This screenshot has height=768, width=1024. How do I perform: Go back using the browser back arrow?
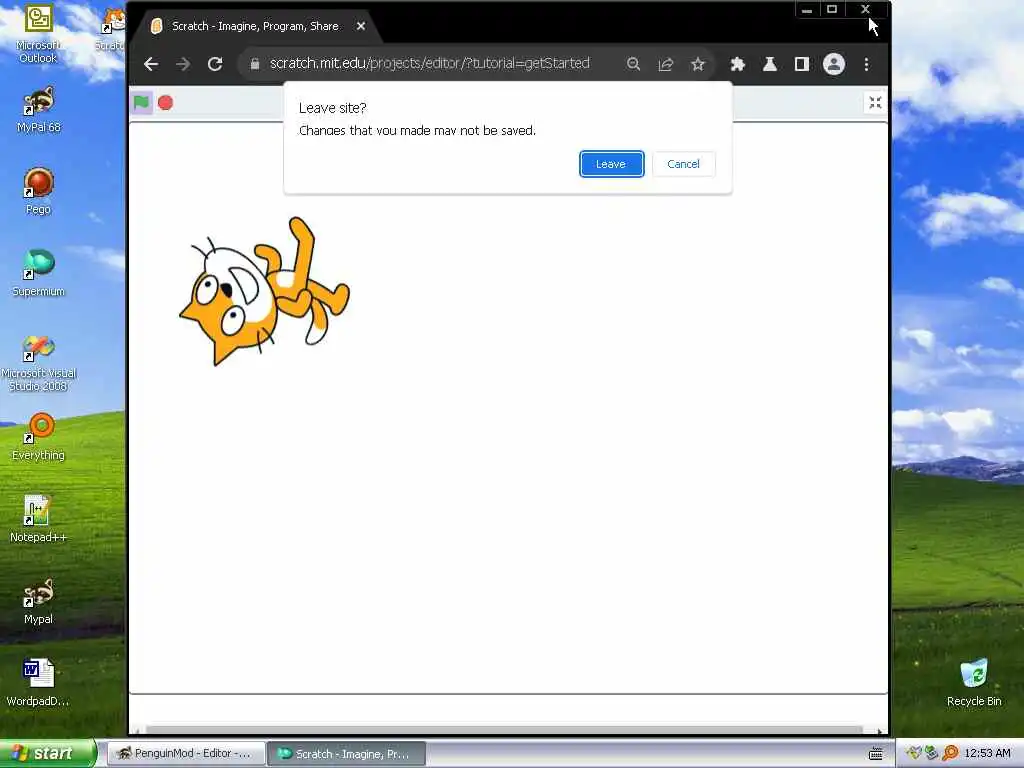coord(151,64)
